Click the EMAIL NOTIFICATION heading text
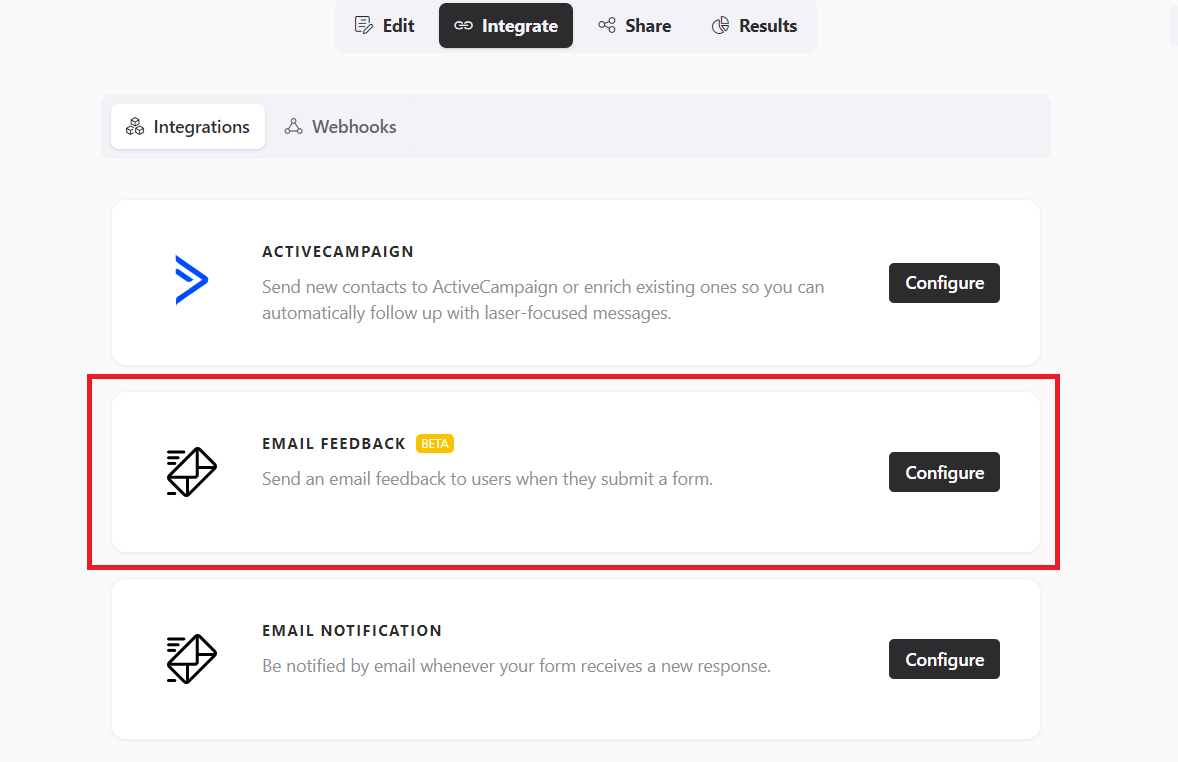The image size is (1178, 762). tap(352, 631)
